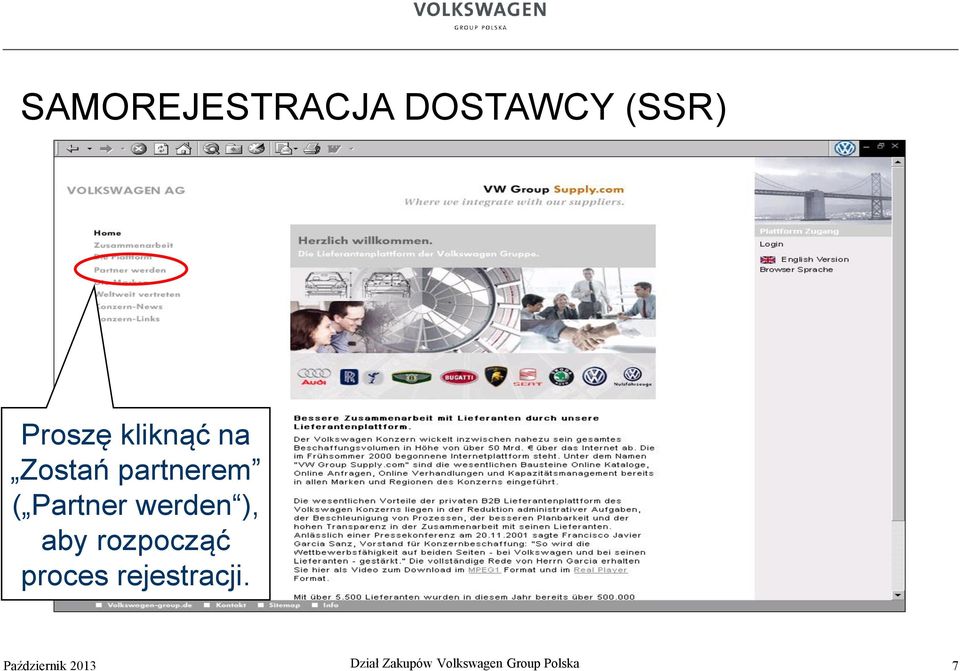Viewport: 960px width, 671px height.
Task: Open the Search toolbar icon
Action: coord(212,149)
